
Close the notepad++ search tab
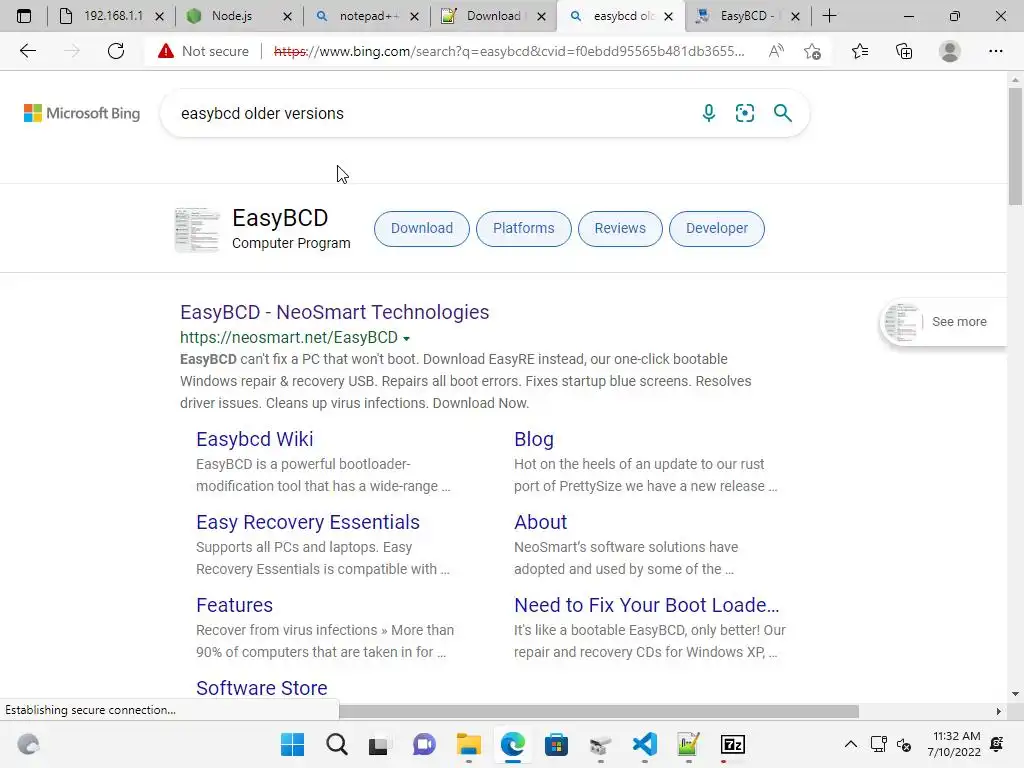point(414,16)
